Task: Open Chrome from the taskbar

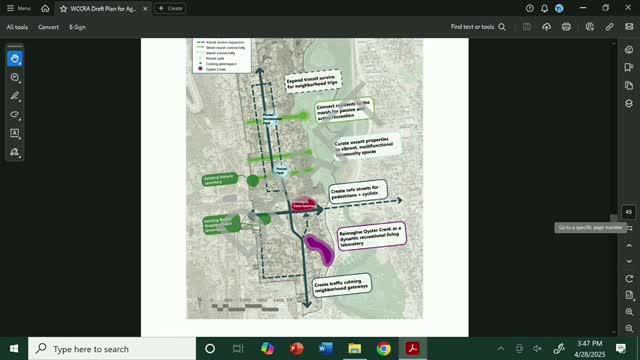Action: tap(384, 349)
